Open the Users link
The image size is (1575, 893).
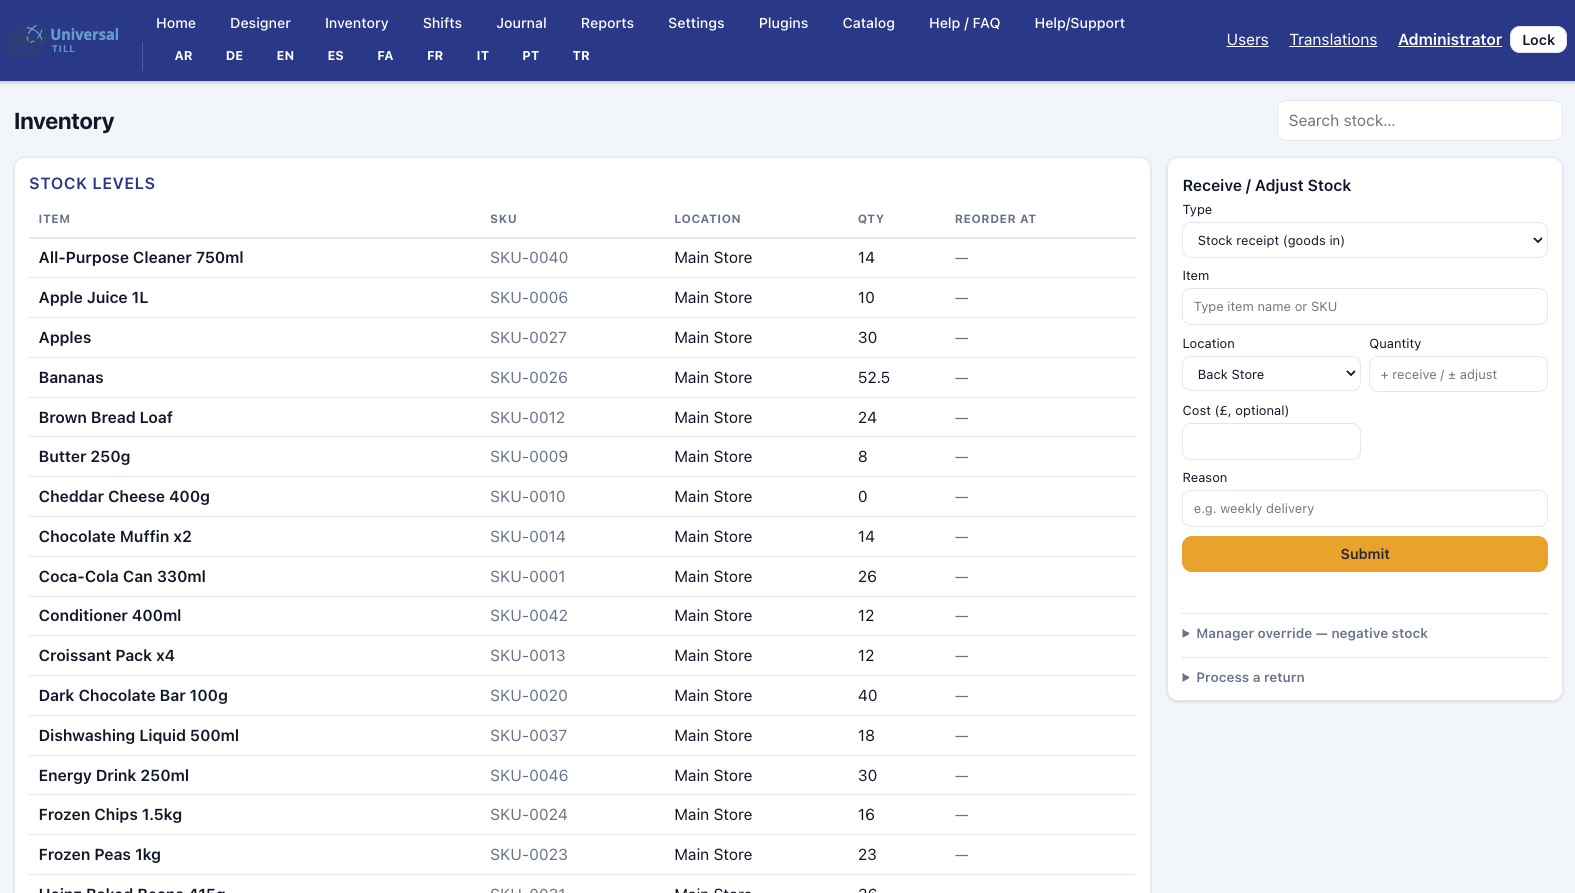(x=1247, y=40)
